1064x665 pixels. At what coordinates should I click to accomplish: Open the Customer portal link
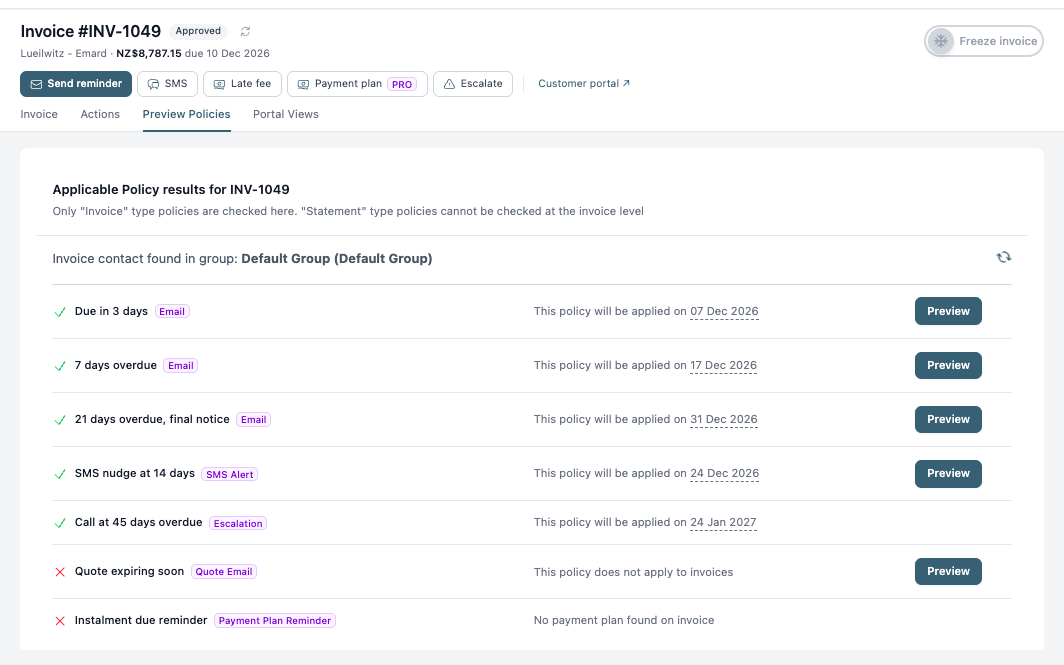click(584, 83)
